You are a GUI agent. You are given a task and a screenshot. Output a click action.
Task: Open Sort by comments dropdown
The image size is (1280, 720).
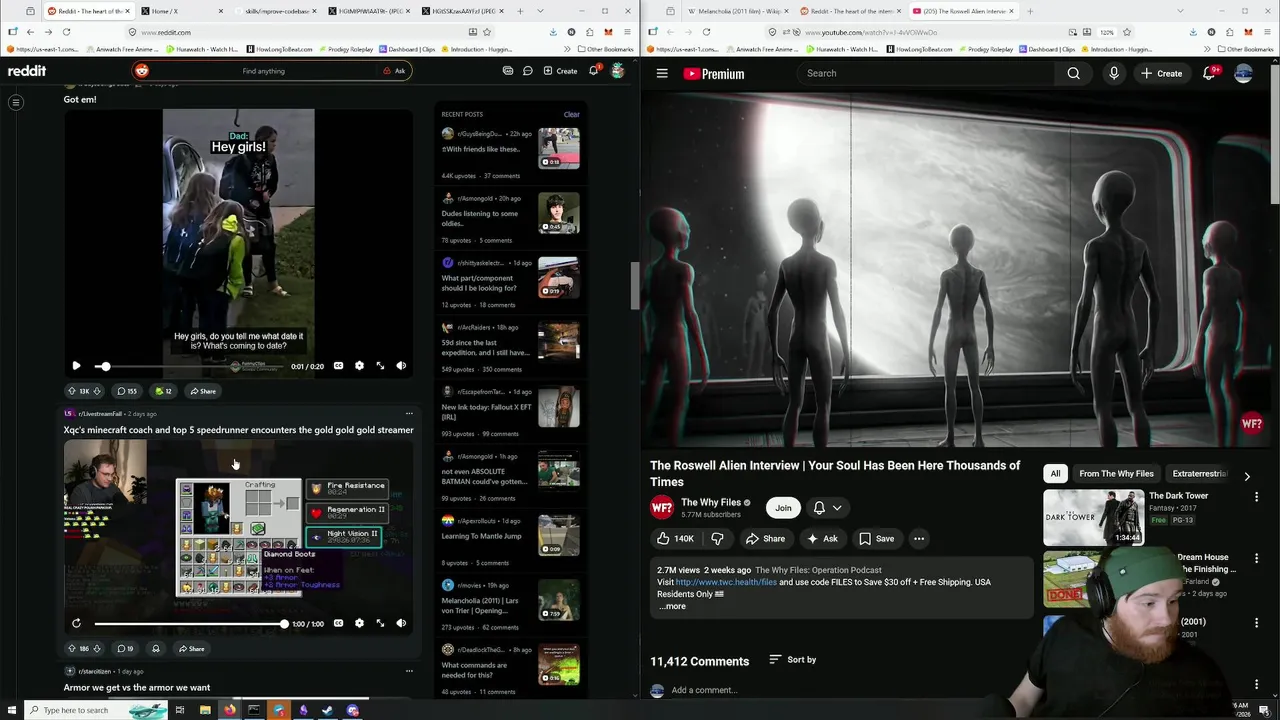click(793, 660)
